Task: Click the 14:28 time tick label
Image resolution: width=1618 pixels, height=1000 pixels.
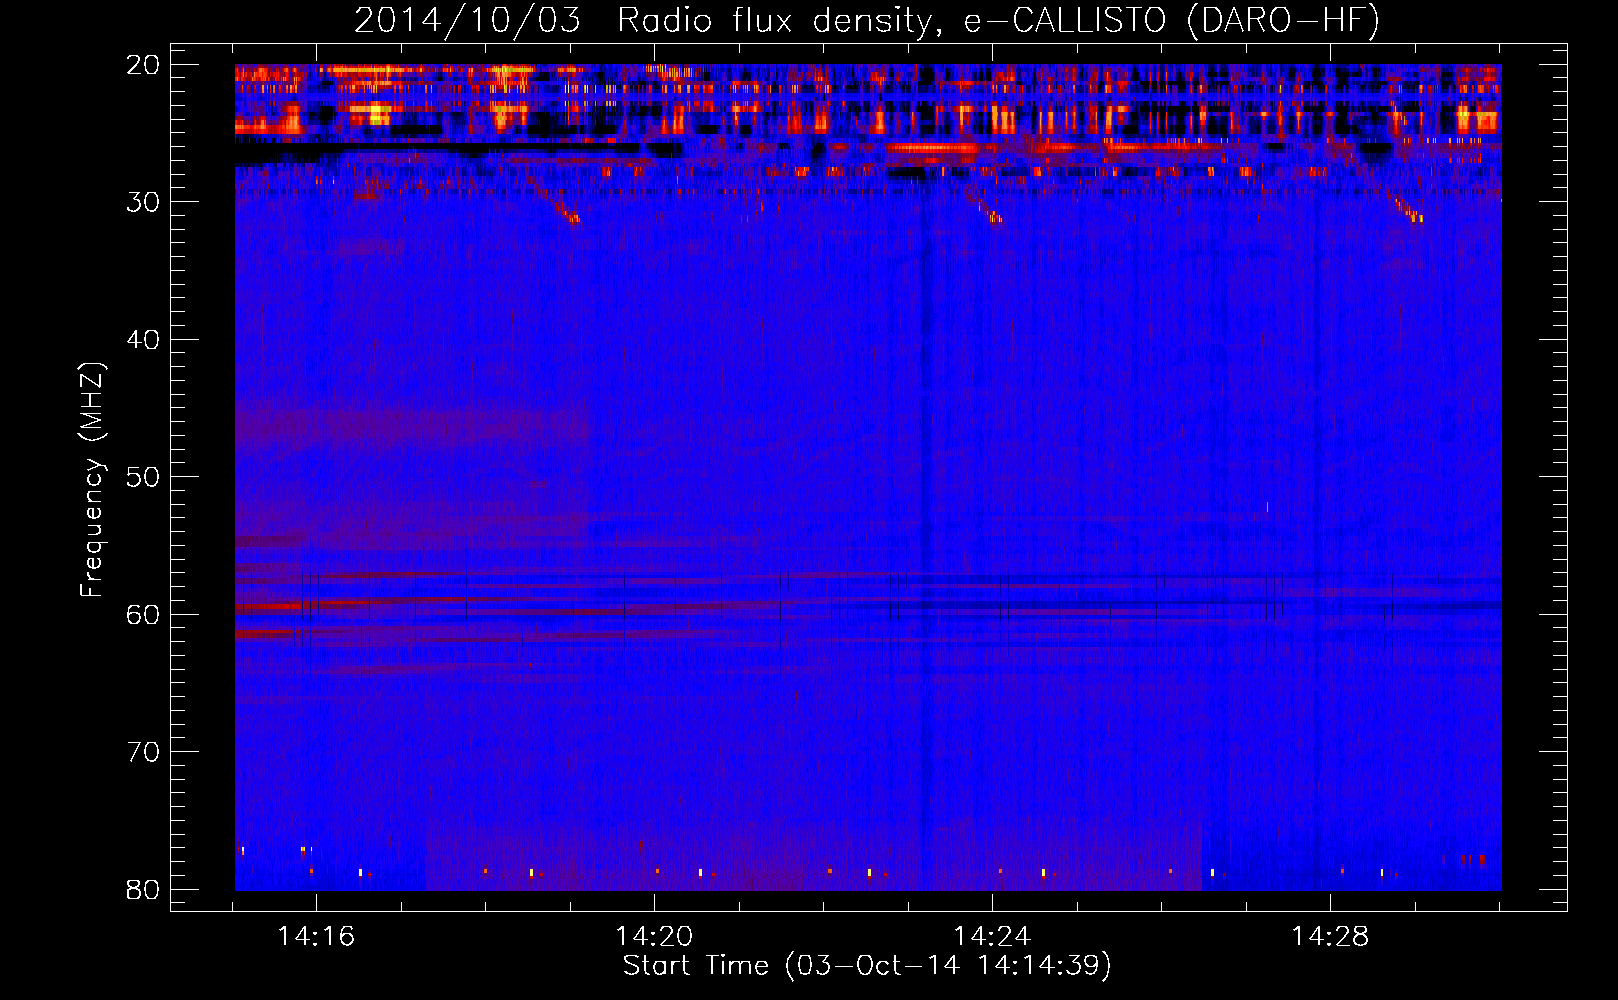Action: click(1330, 937)
